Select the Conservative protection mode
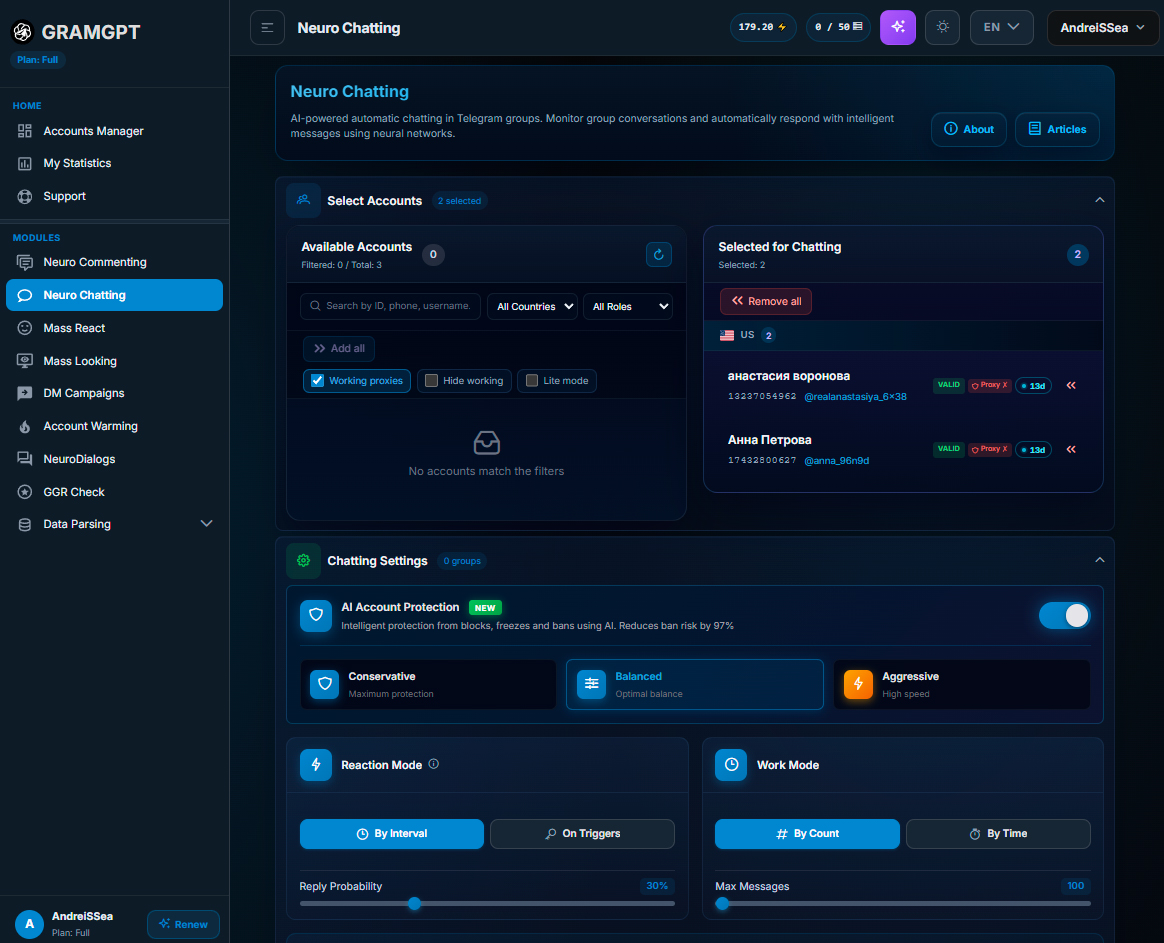The image size is (1164, 943). (x=428, y=684)
